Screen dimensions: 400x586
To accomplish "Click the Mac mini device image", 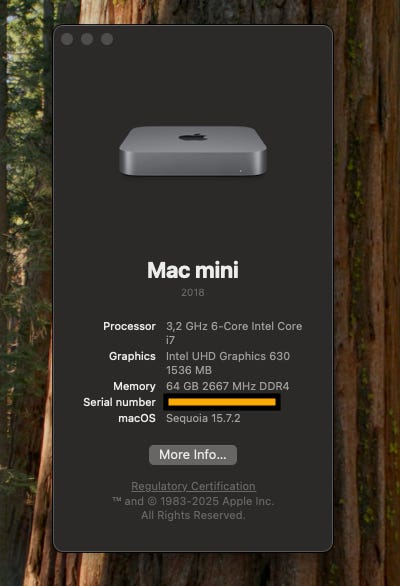I will pos(193,151).
